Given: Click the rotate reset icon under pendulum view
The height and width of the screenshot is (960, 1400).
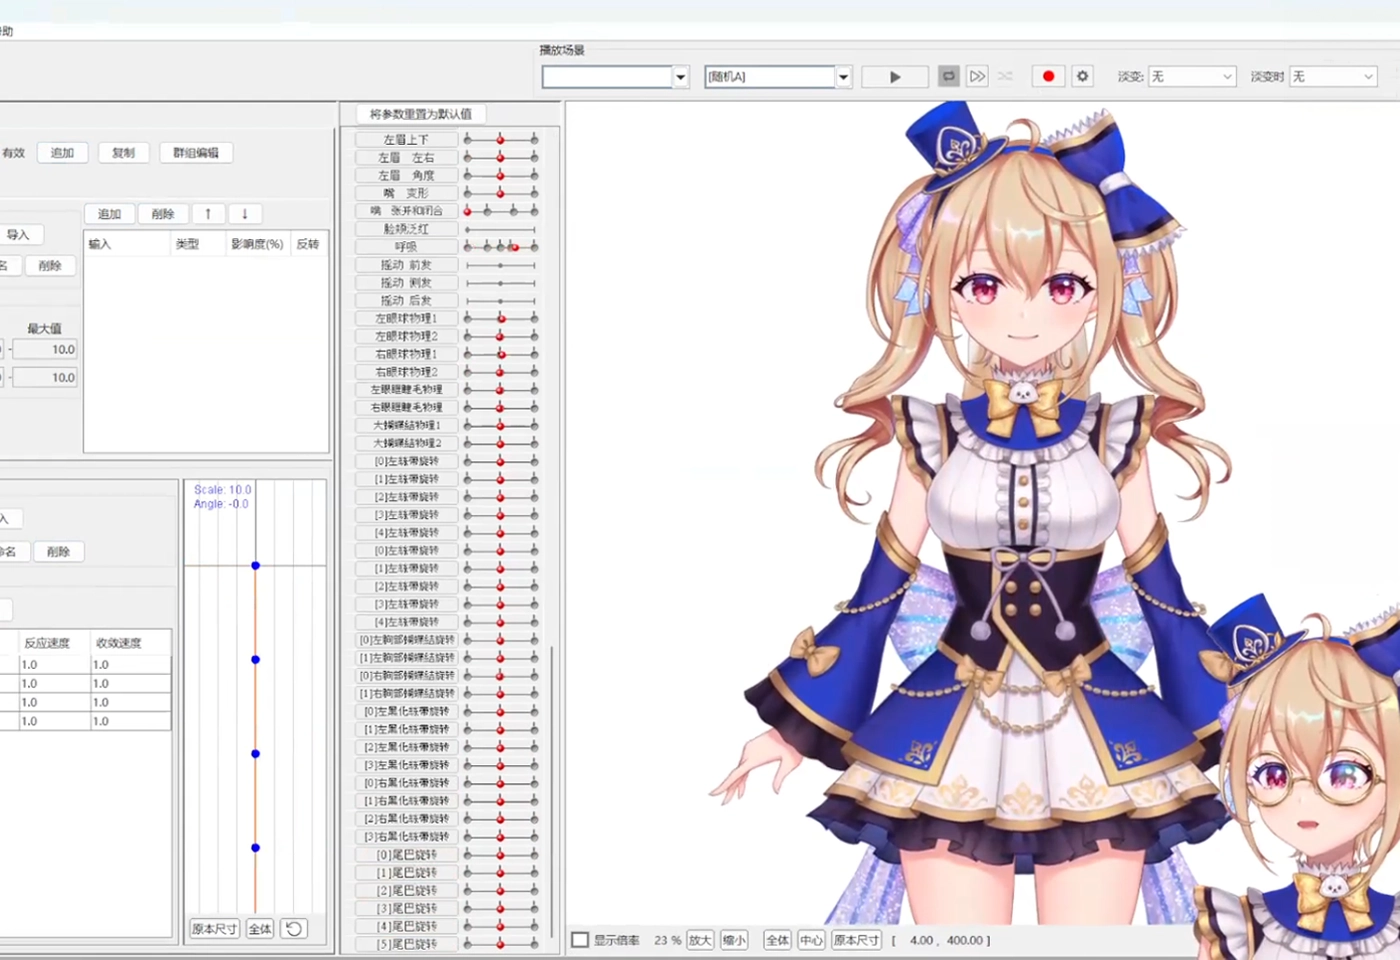Looking at the screenshot, I should (294, 929).
